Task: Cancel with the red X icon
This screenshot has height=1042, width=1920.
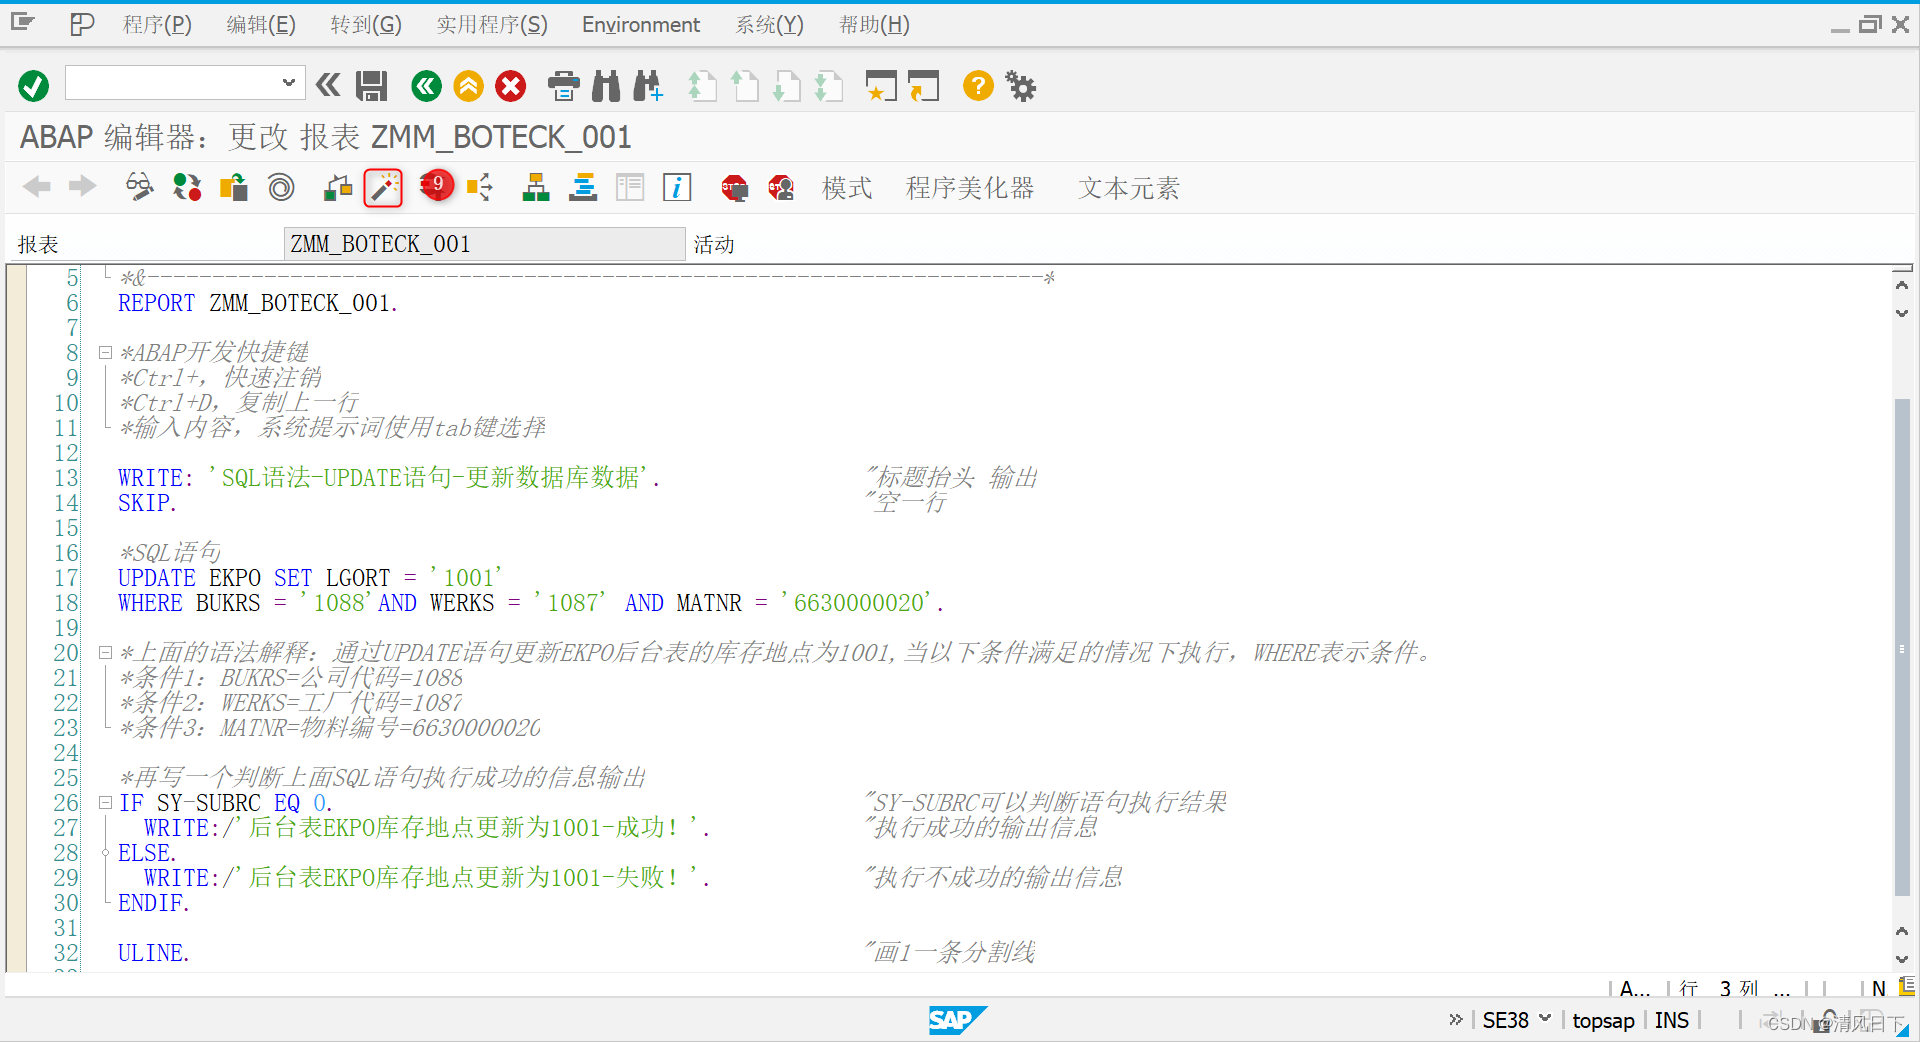Action: [x=511, y=86]
